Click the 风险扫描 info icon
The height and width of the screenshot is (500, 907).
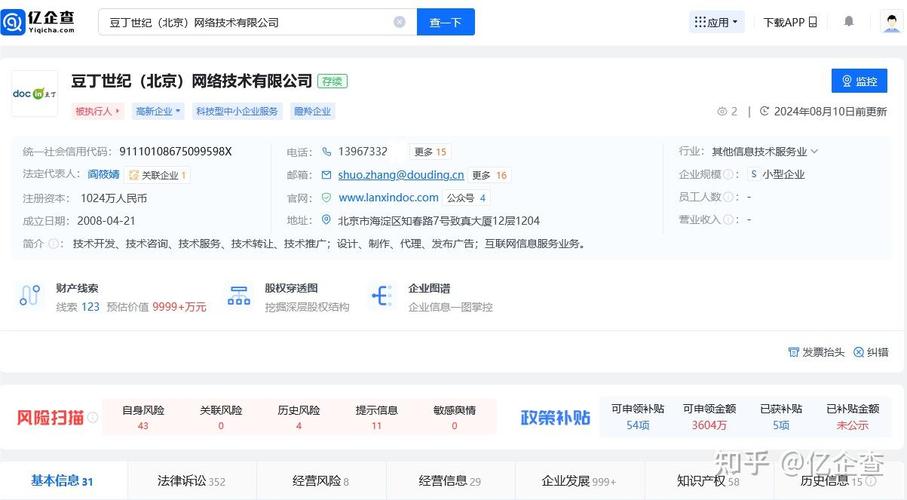[93, 417]
